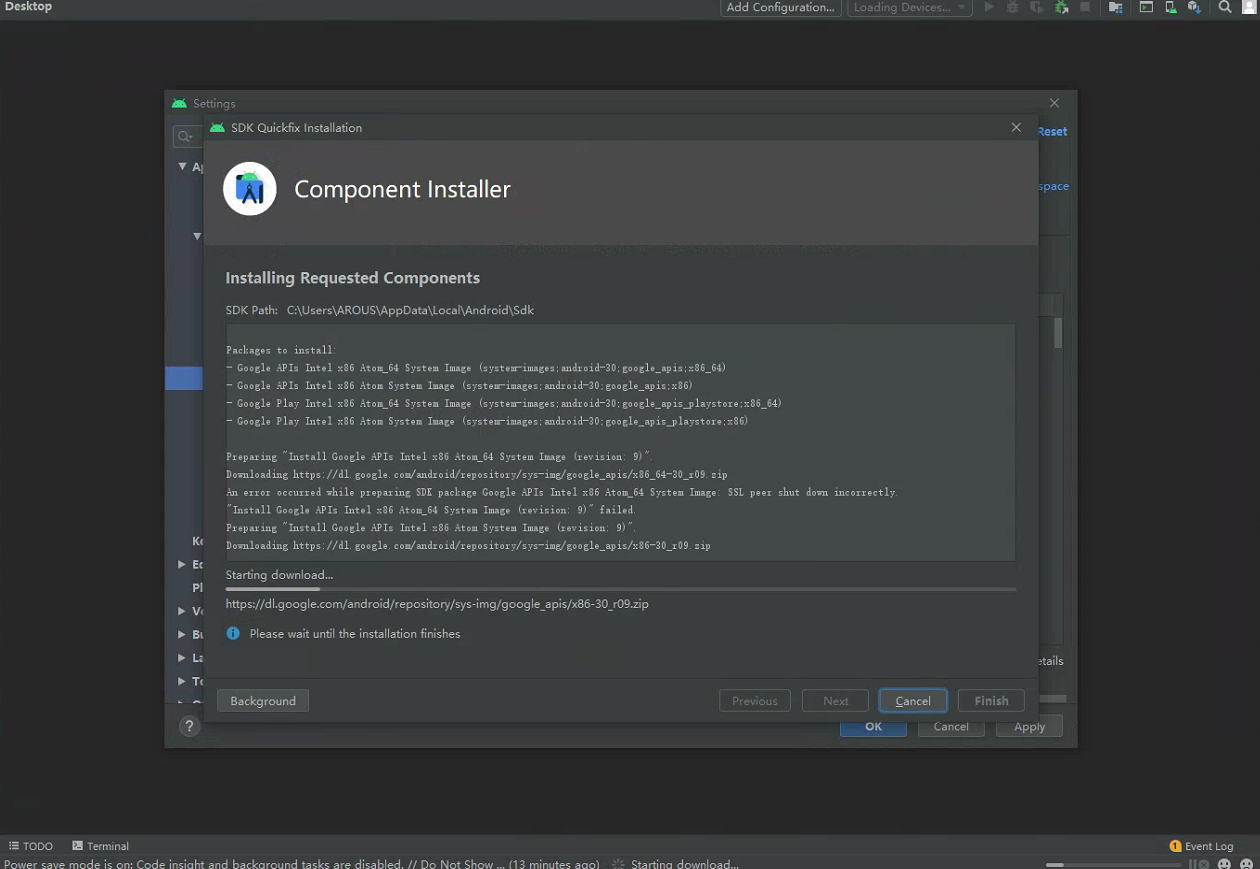Click 'Starting download...' in the status bar
The height and width of the screenshot is (869, 1260).
pos(685,864)
